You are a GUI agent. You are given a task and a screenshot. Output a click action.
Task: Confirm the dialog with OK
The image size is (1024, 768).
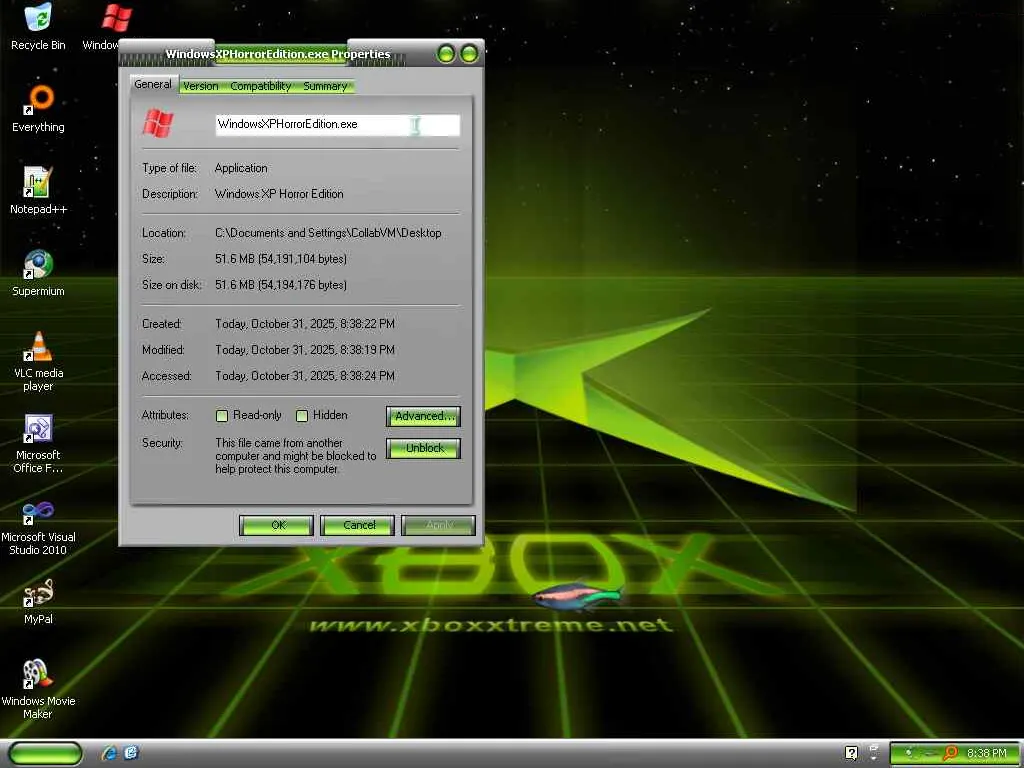[x=277, y=525]
